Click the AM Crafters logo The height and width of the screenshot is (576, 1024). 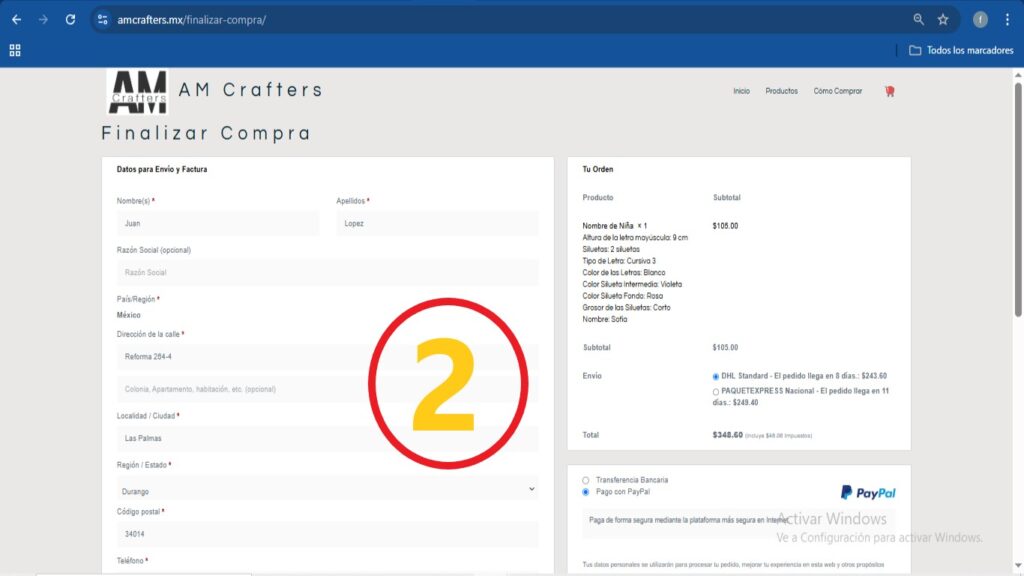pos(138,92)
